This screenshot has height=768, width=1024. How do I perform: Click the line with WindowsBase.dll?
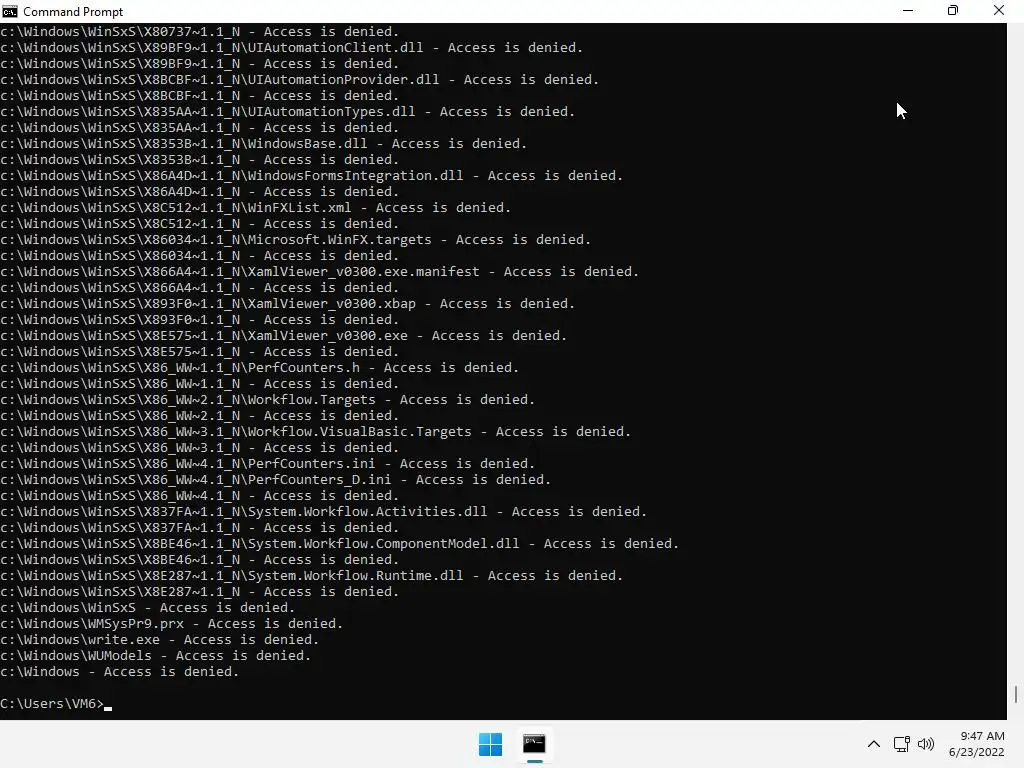[263, 144]
